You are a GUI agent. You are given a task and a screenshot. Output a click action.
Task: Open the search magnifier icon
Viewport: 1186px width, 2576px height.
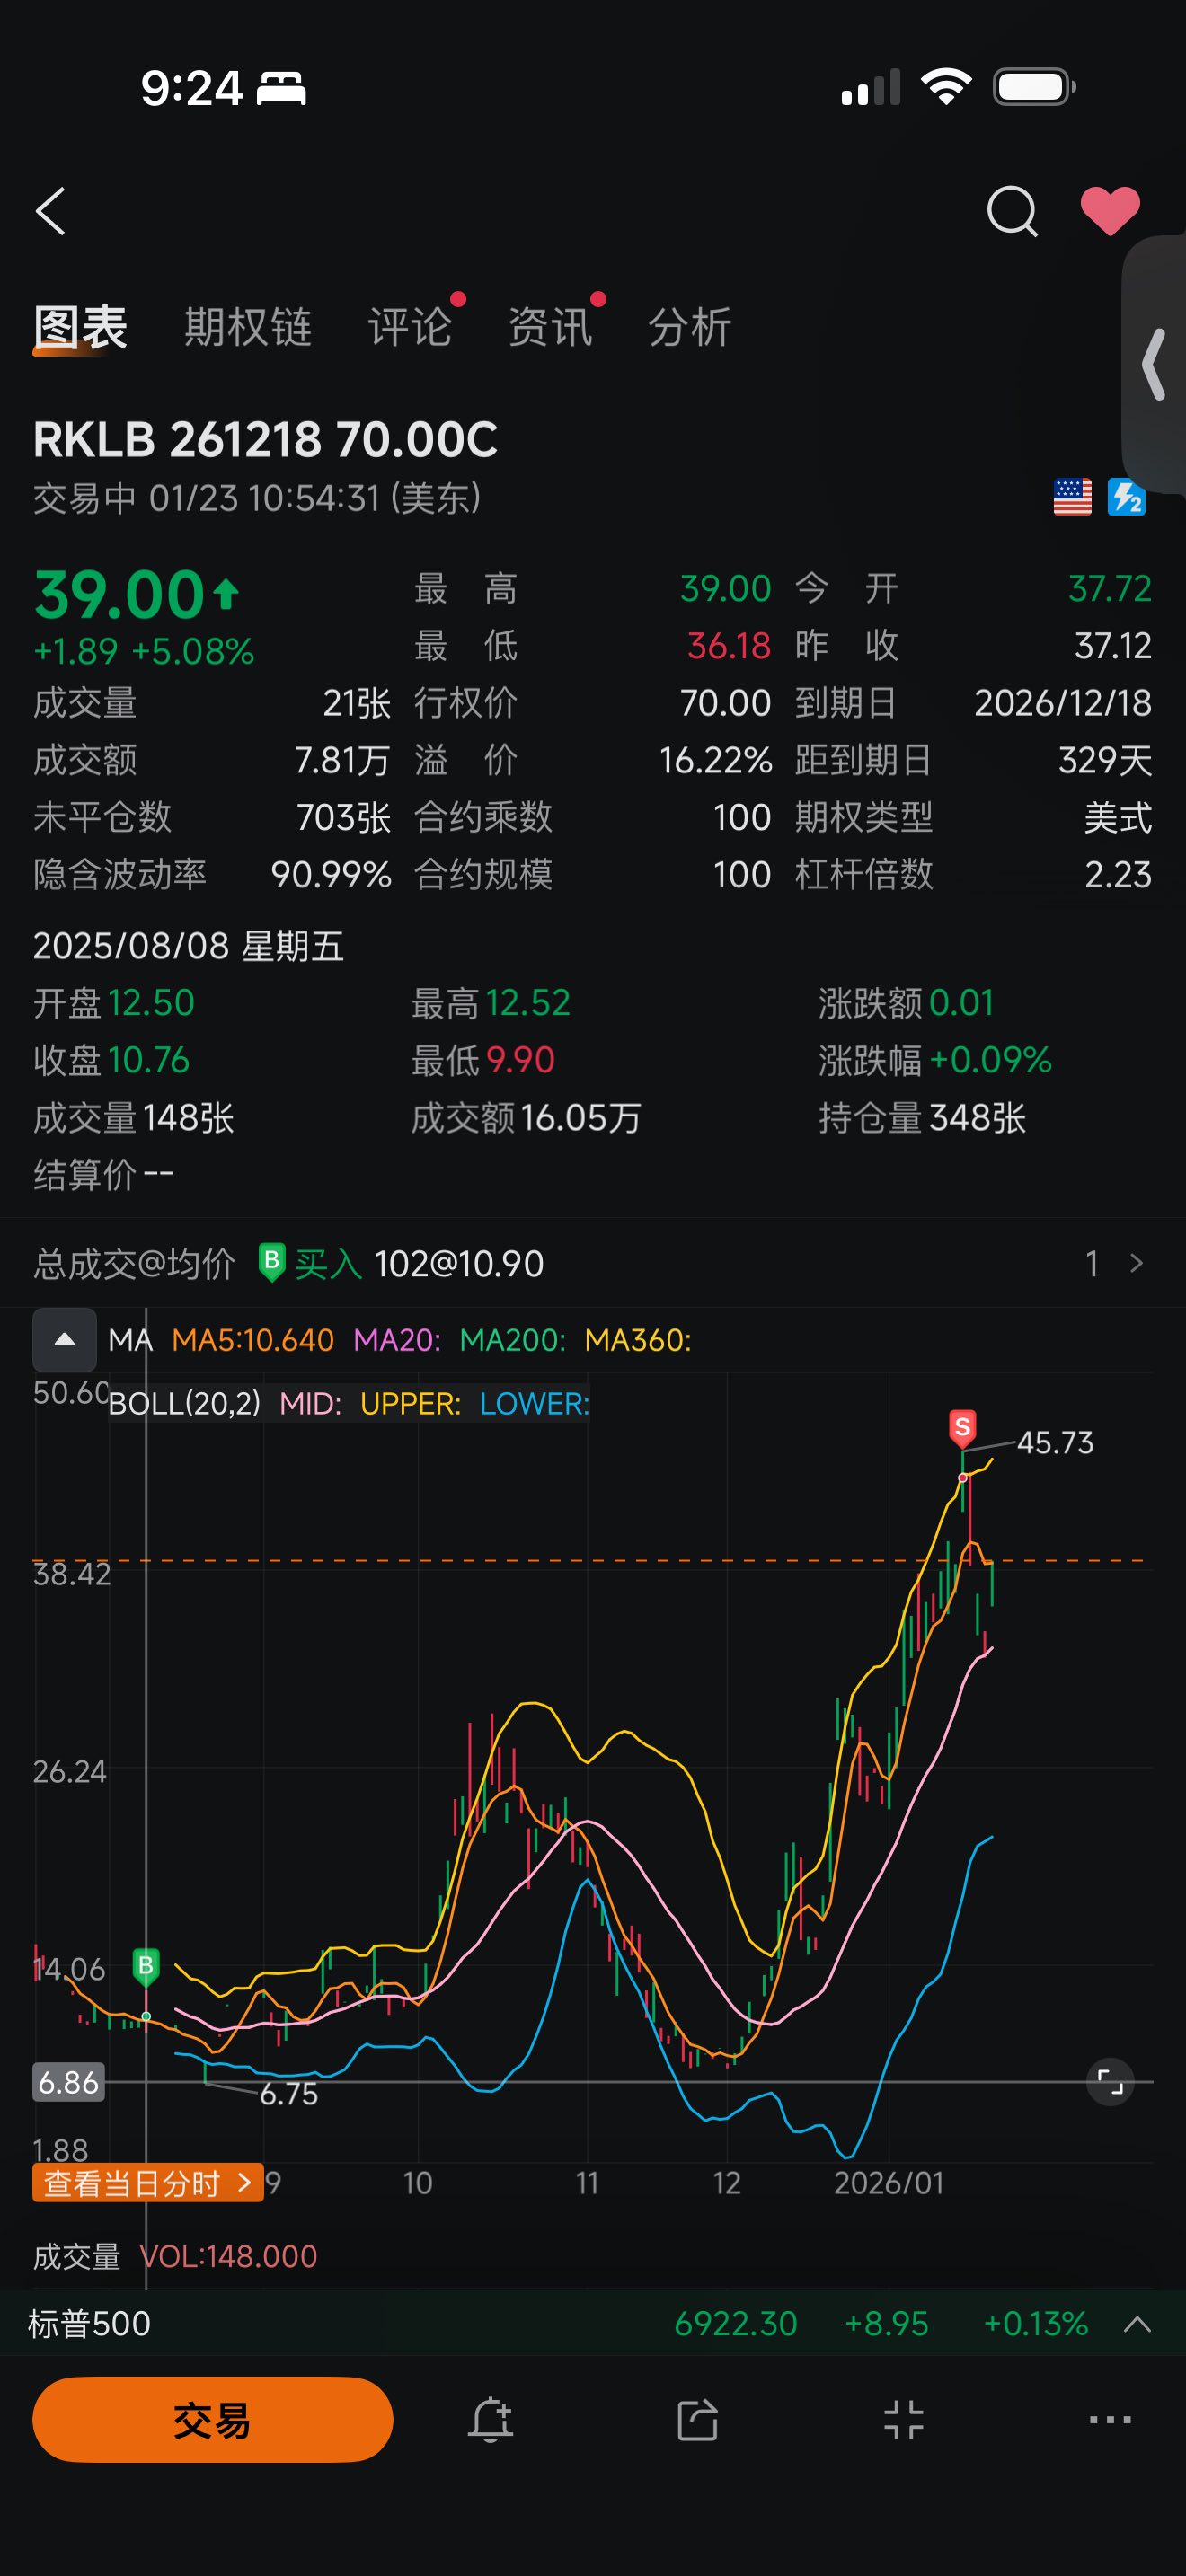click(x=1012, y=211)
